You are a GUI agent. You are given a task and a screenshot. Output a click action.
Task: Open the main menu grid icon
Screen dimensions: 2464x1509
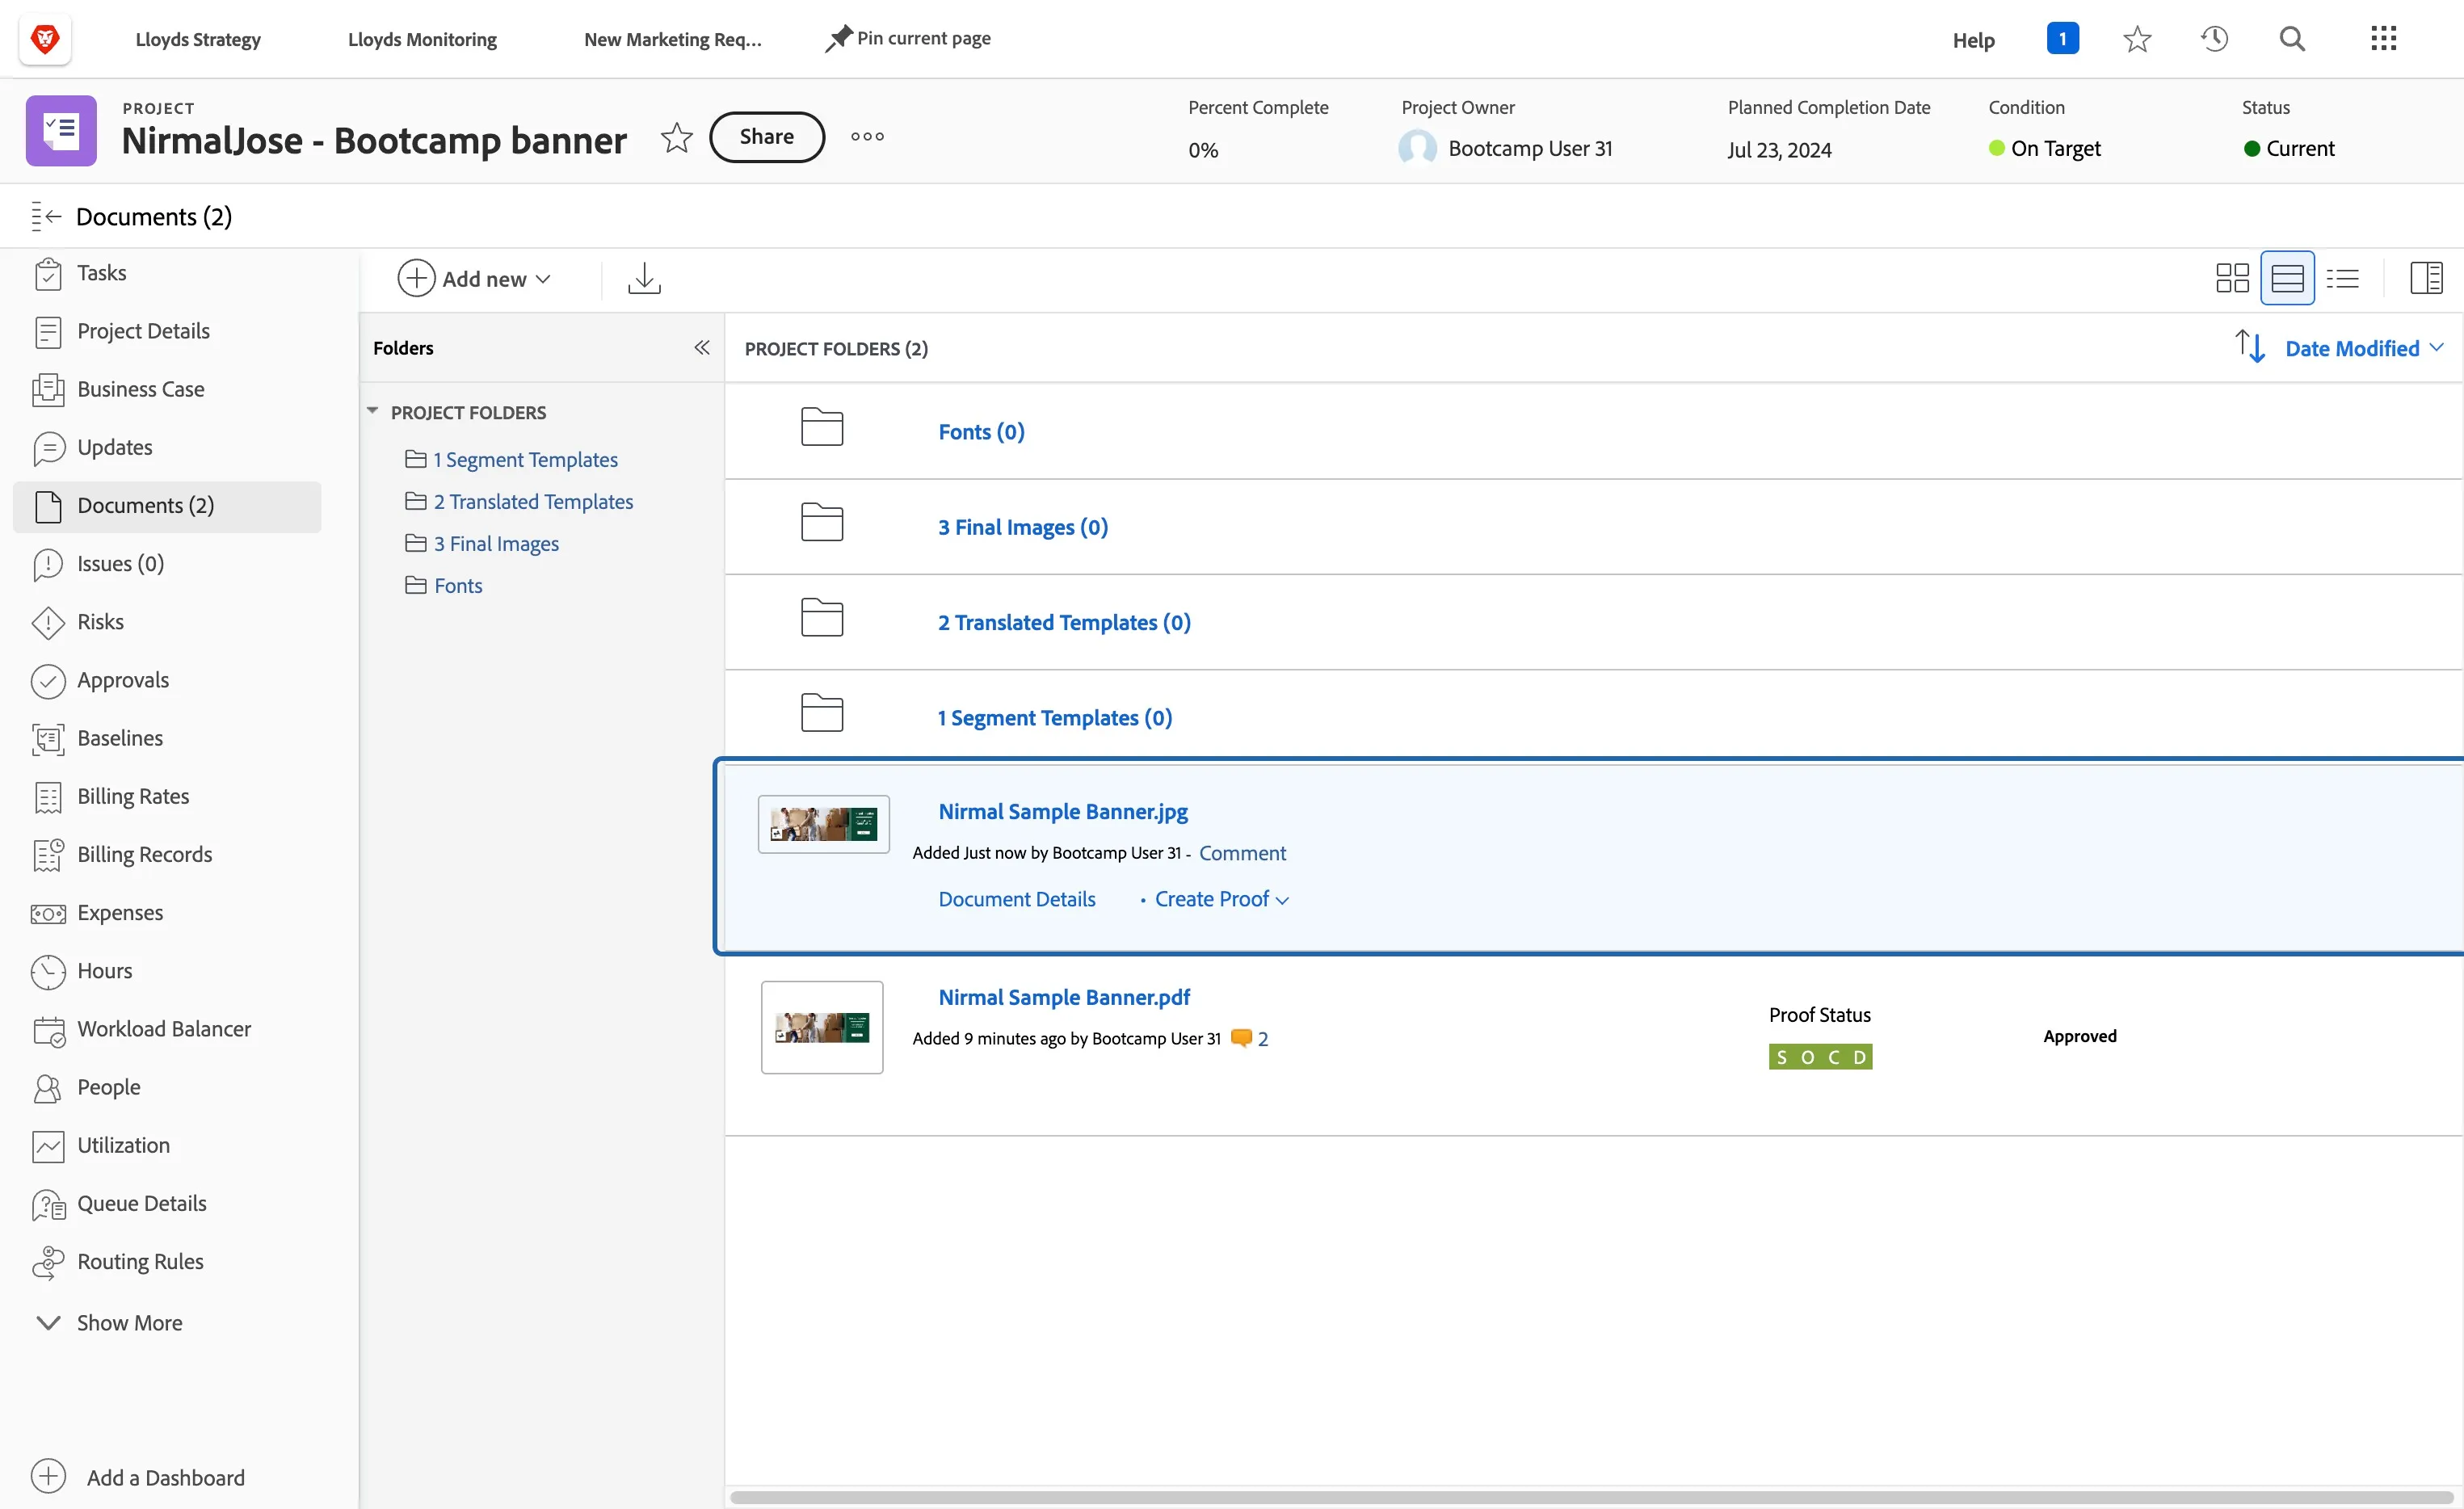[2383, 39]
